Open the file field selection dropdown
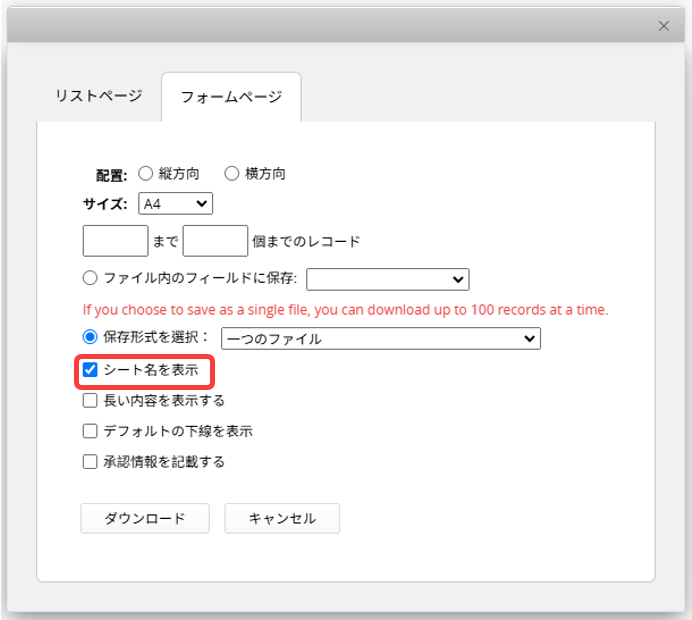 tap(388, 279)
